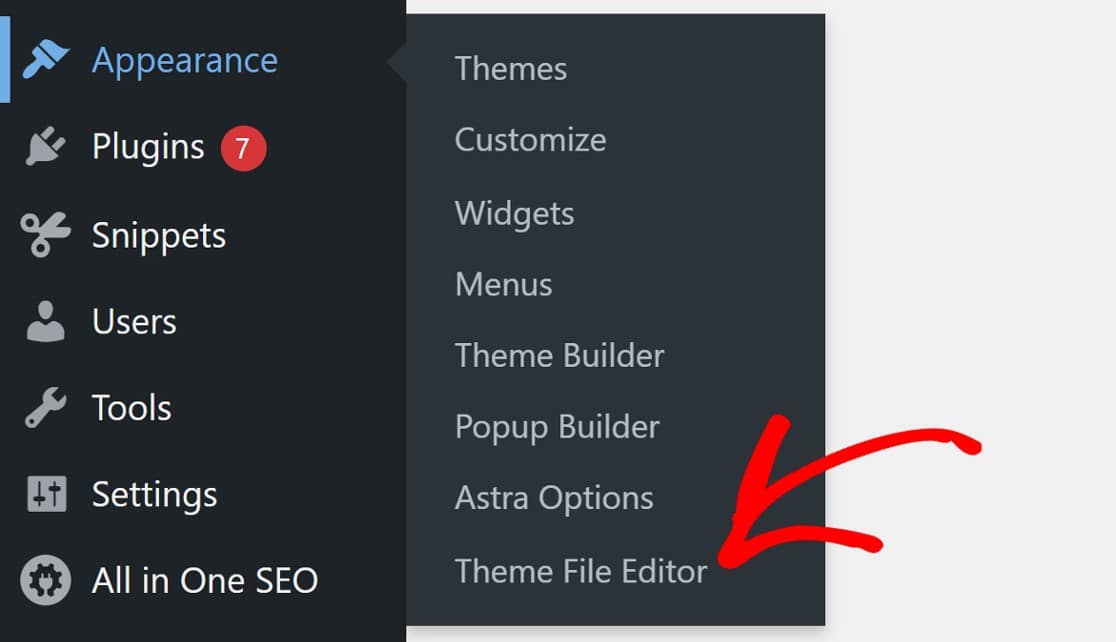The height and width of the screenshot is (642, 1116).
Task: Click the Snippets scissors icon
Action: pos(46,235)
